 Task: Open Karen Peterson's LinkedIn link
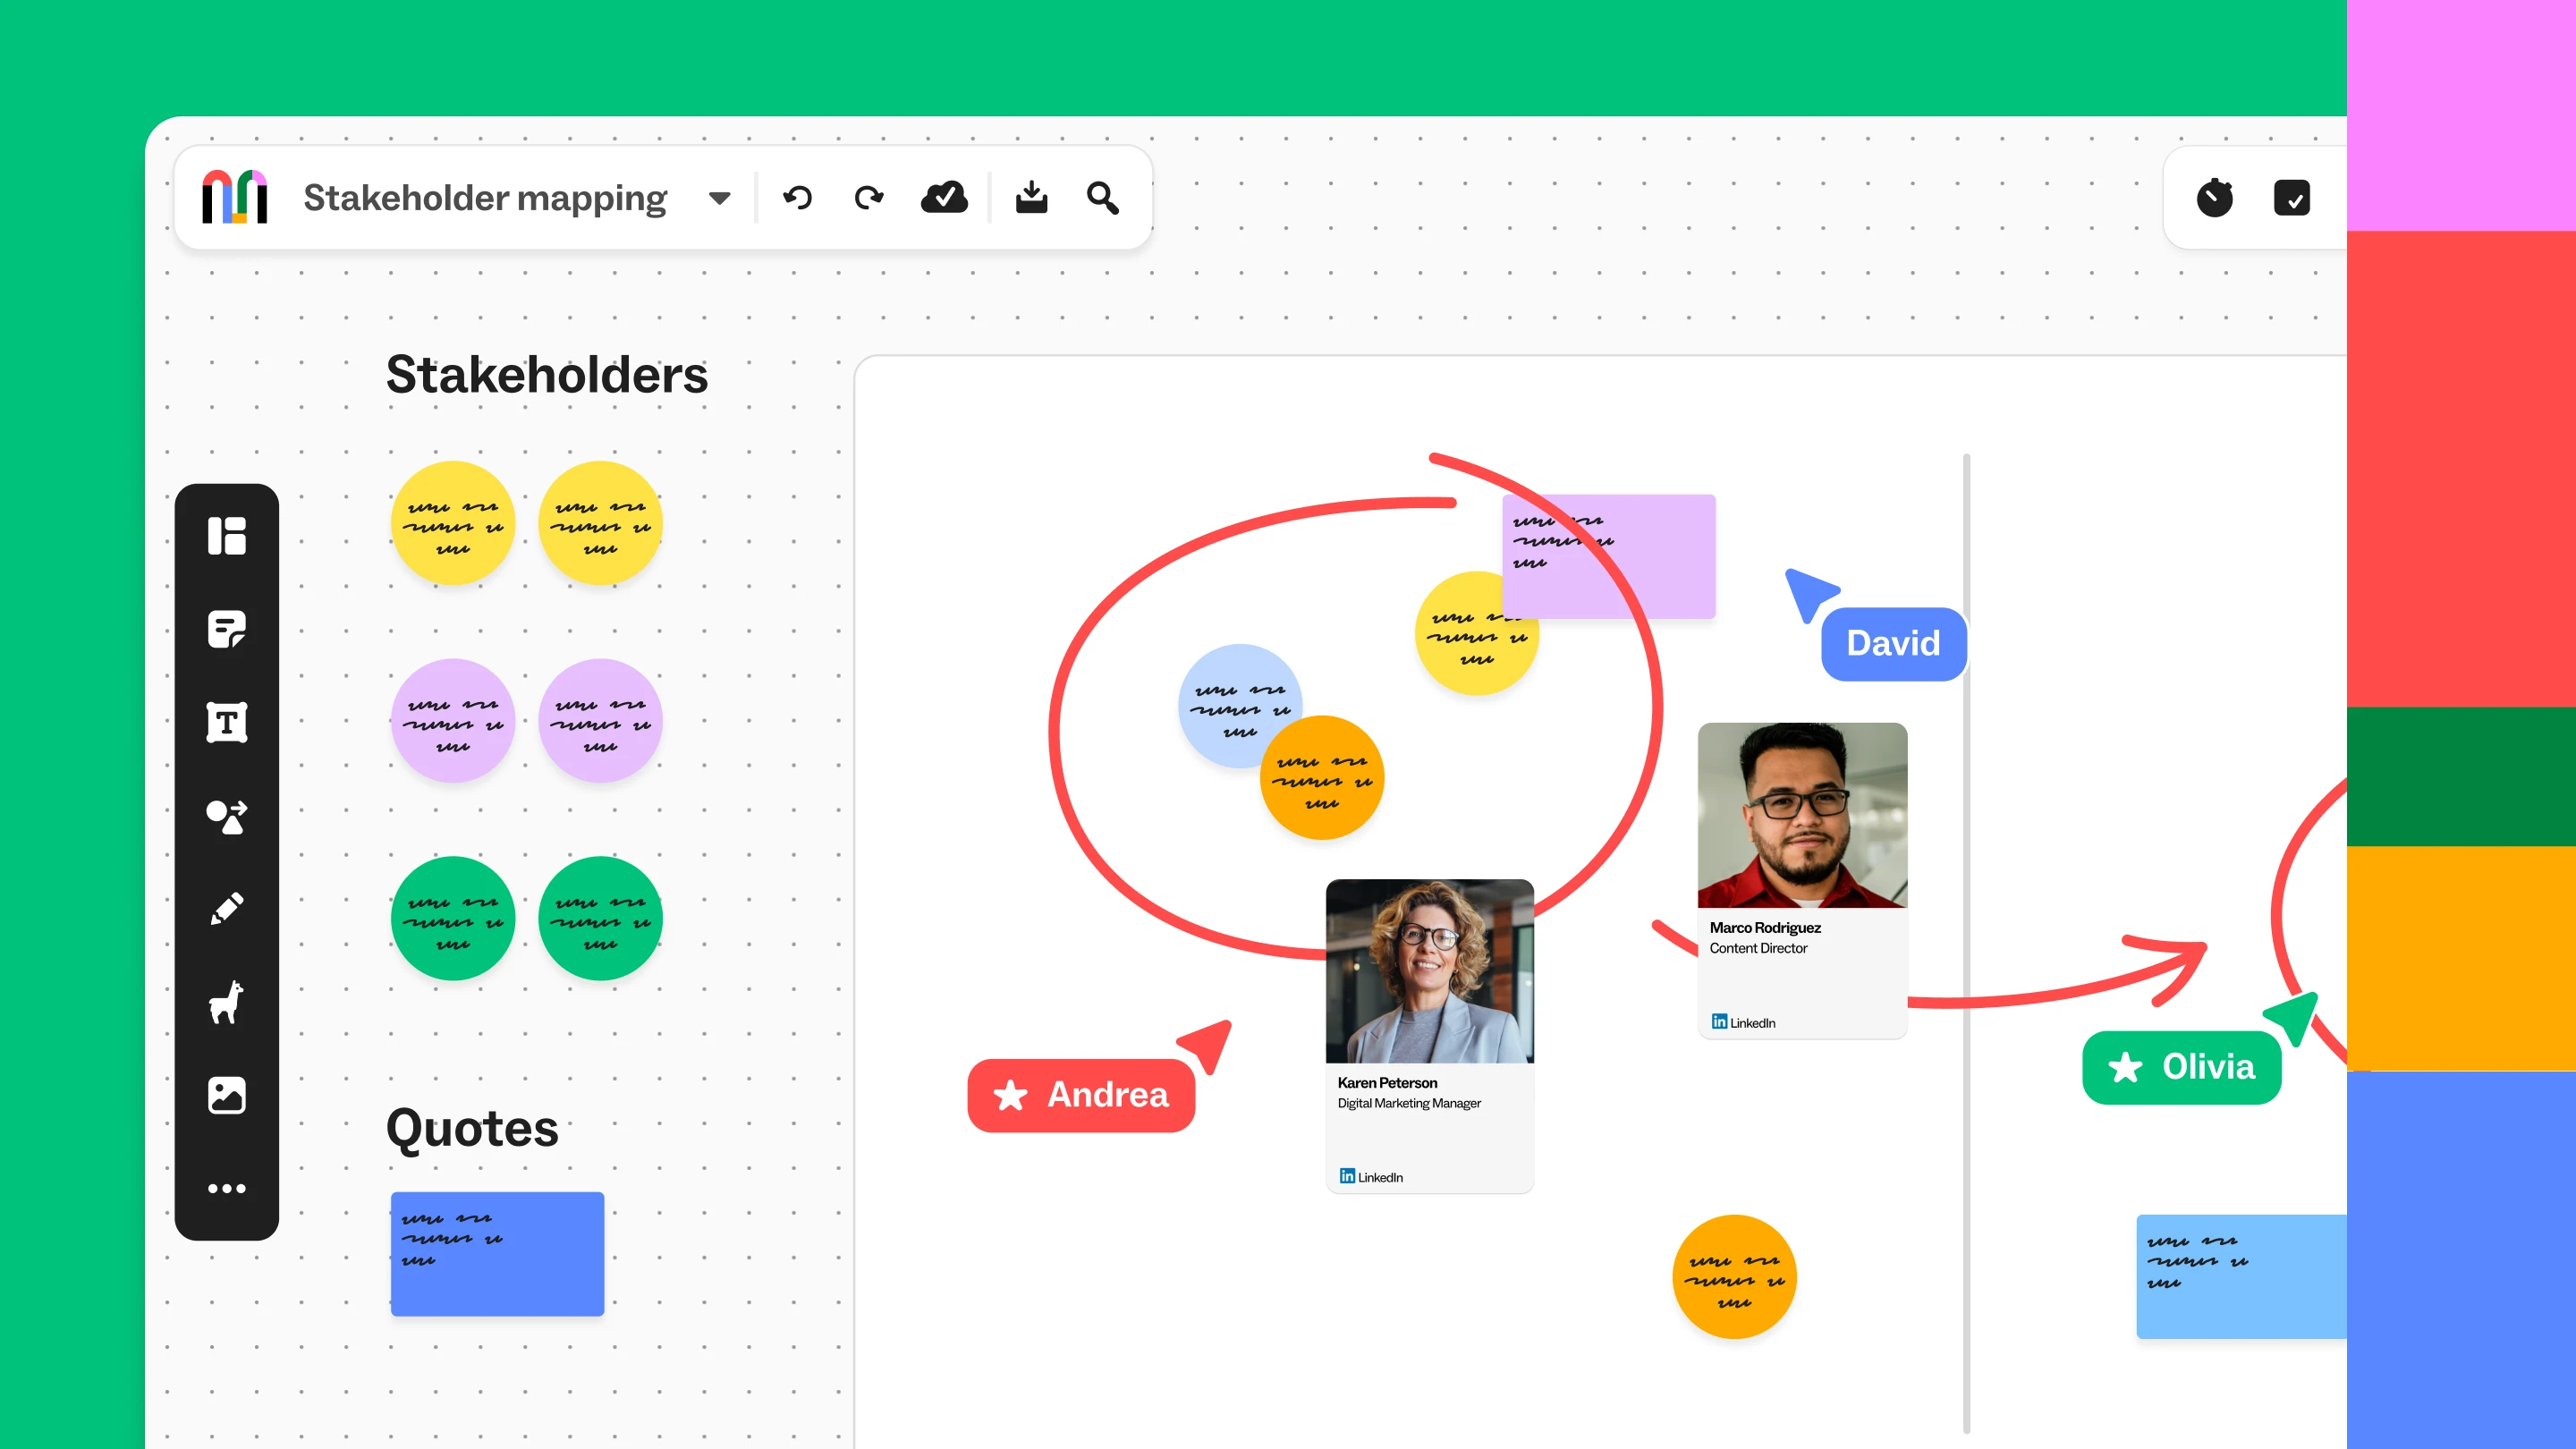(x=1371, y=1177)
